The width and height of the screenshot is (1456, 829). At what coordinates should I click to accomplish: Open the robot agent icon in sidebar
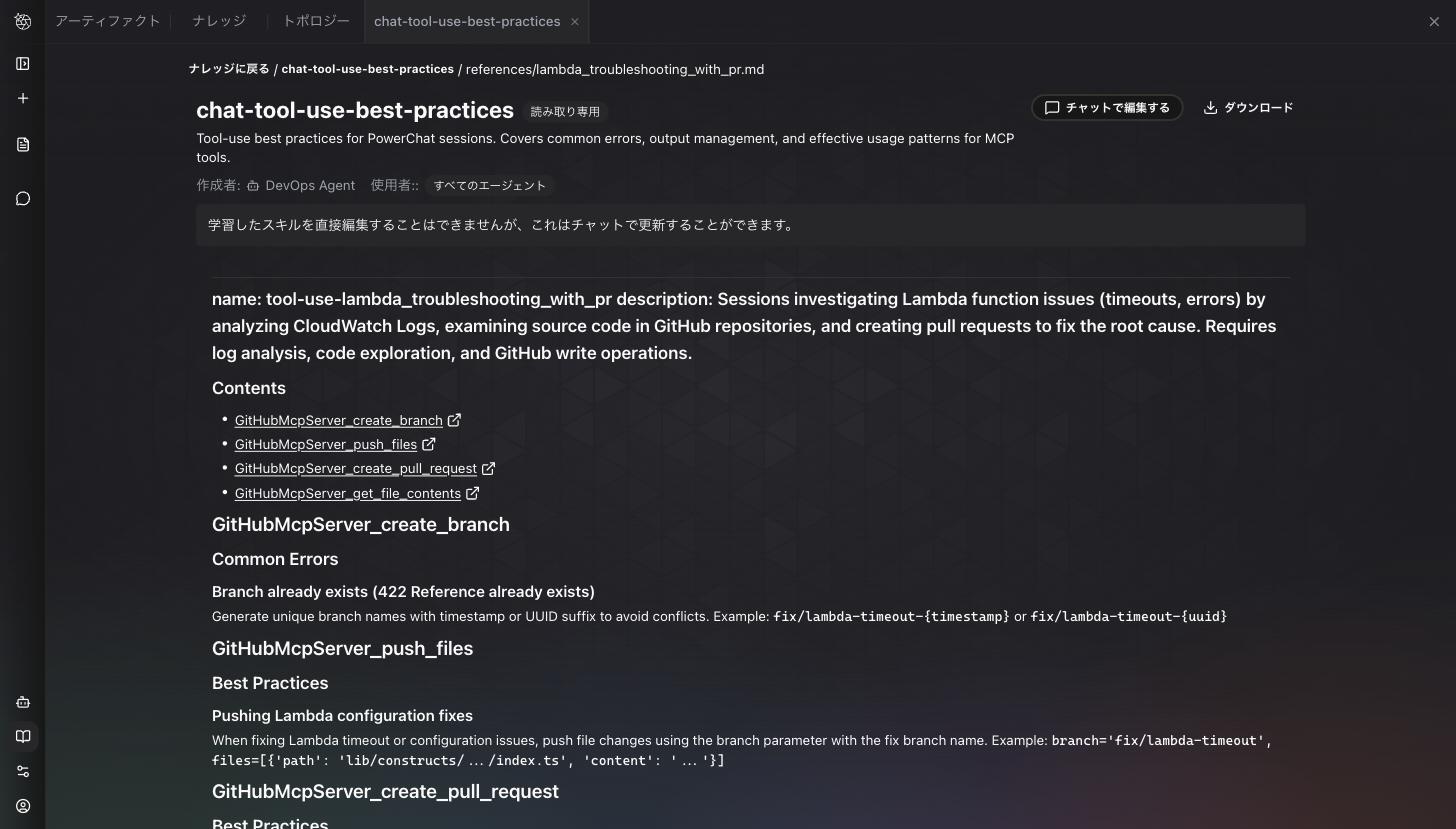click(x=23, y=702)
